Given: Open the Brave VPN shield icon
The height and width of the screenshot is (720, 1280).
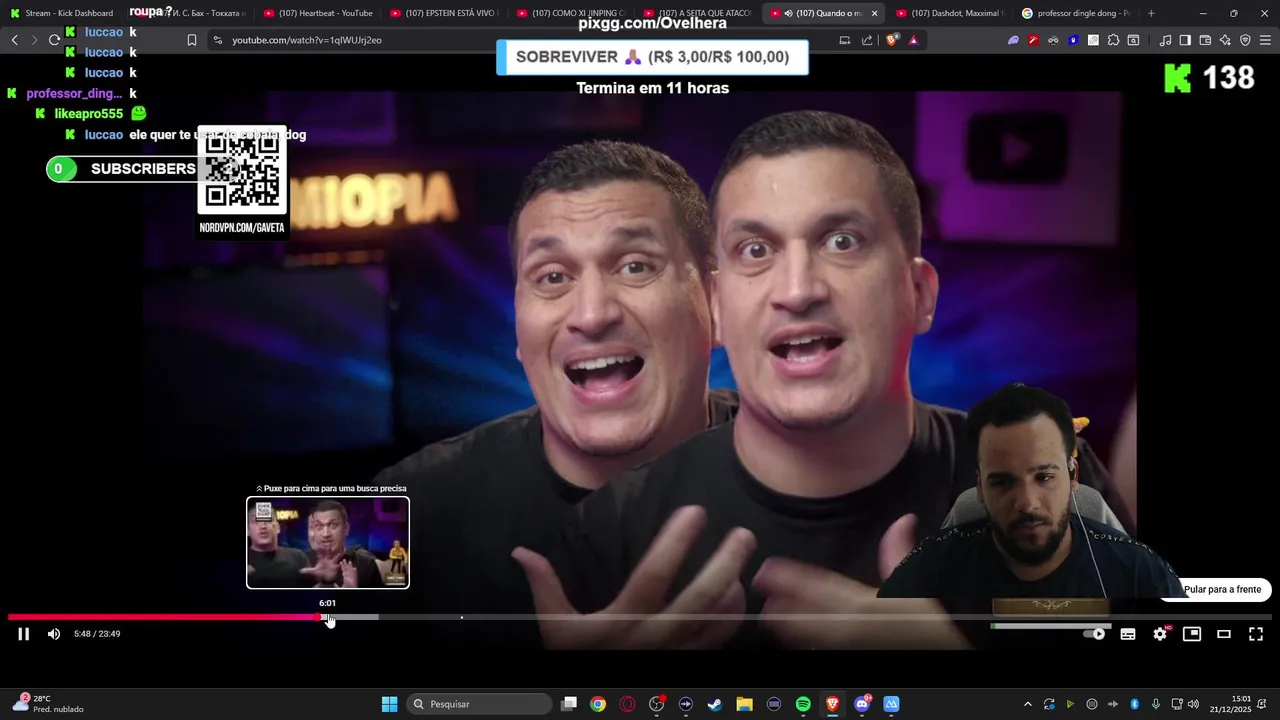Looking at the screenshot, I should click(x=1245, y=40).
